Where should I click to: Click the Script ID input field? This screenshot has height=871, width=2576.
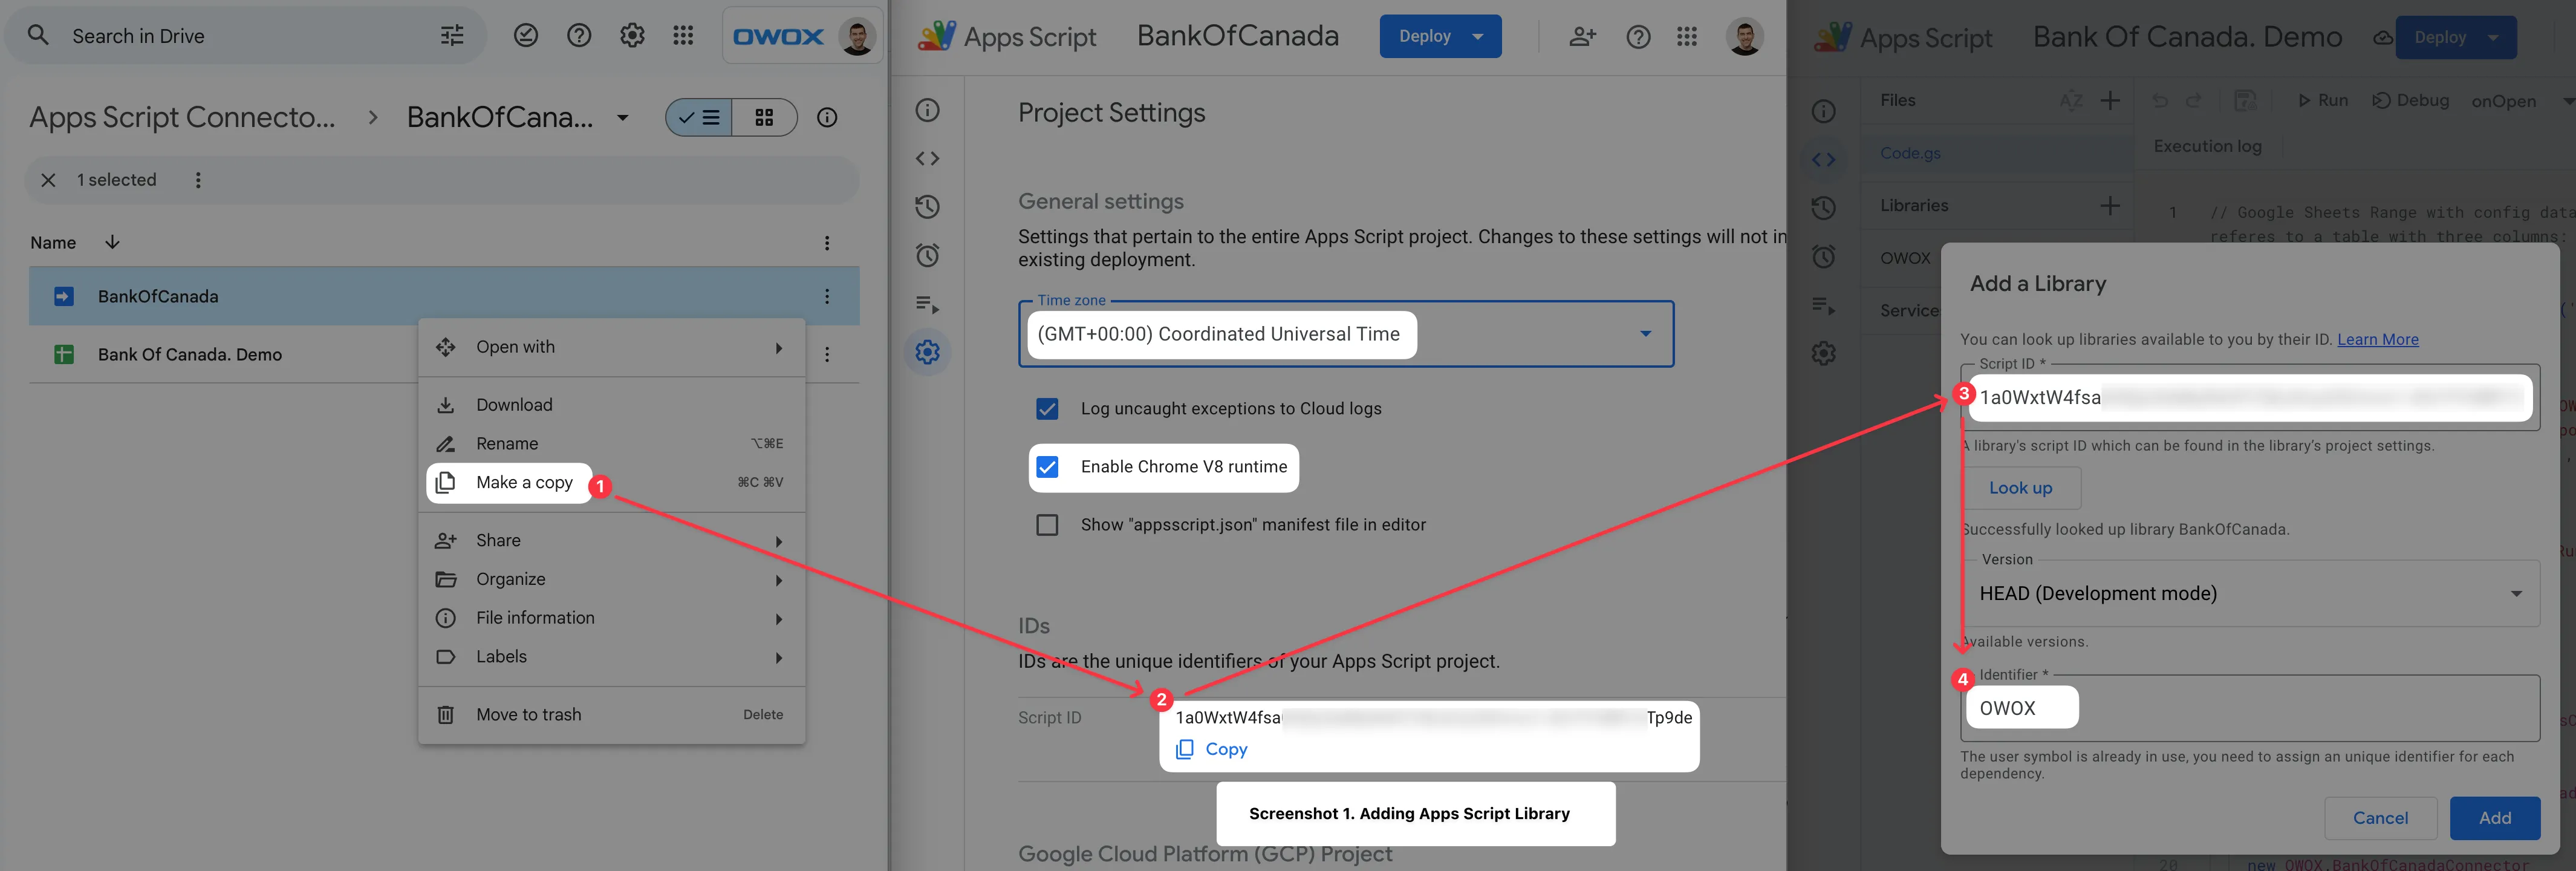[2250, 397]
